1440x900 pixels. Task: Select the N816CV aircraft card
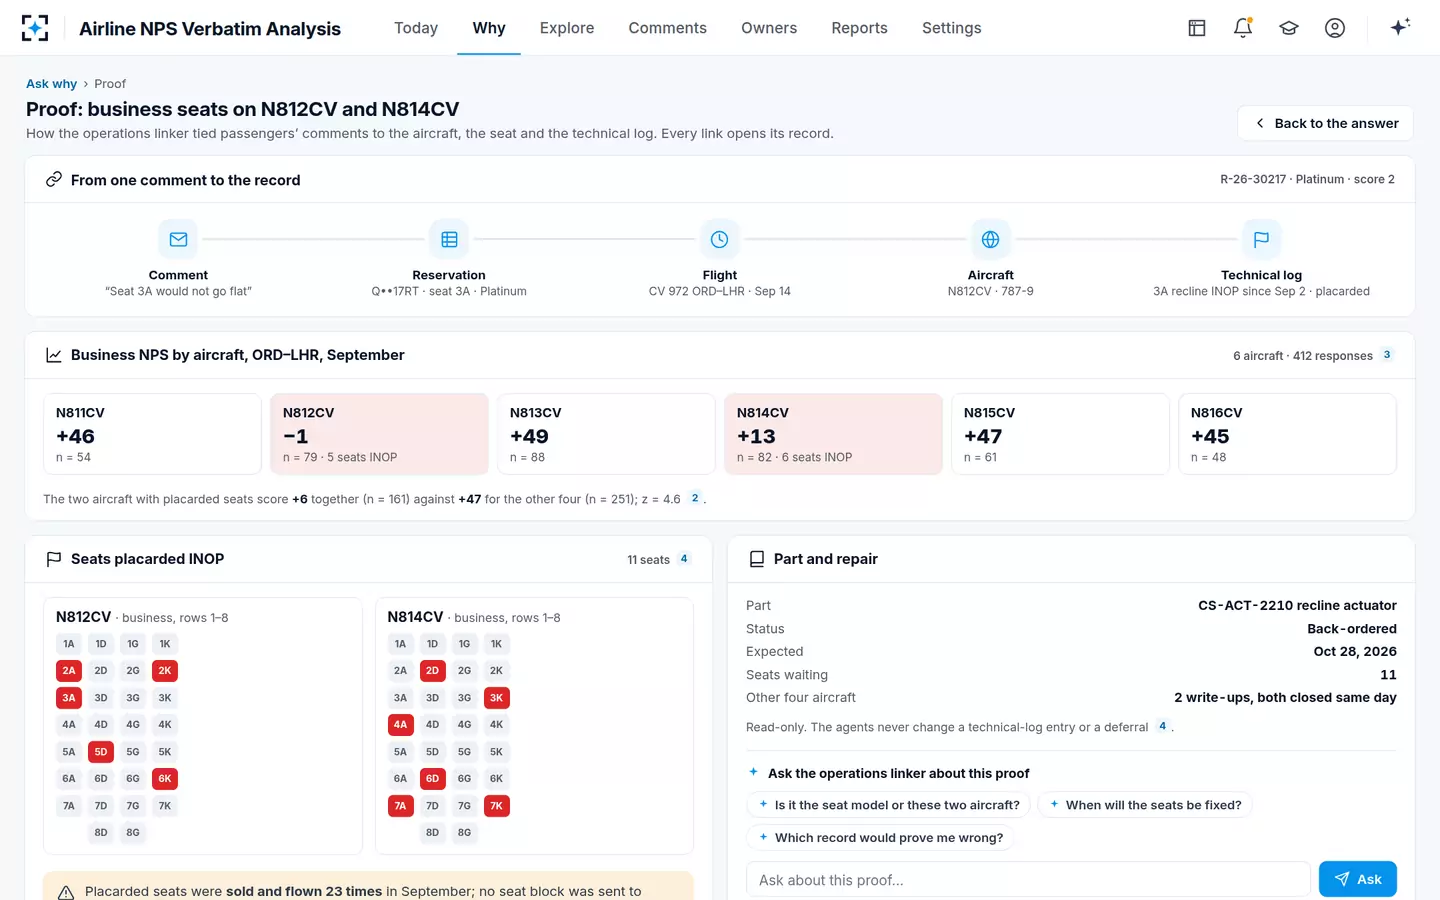point(1287,434)
